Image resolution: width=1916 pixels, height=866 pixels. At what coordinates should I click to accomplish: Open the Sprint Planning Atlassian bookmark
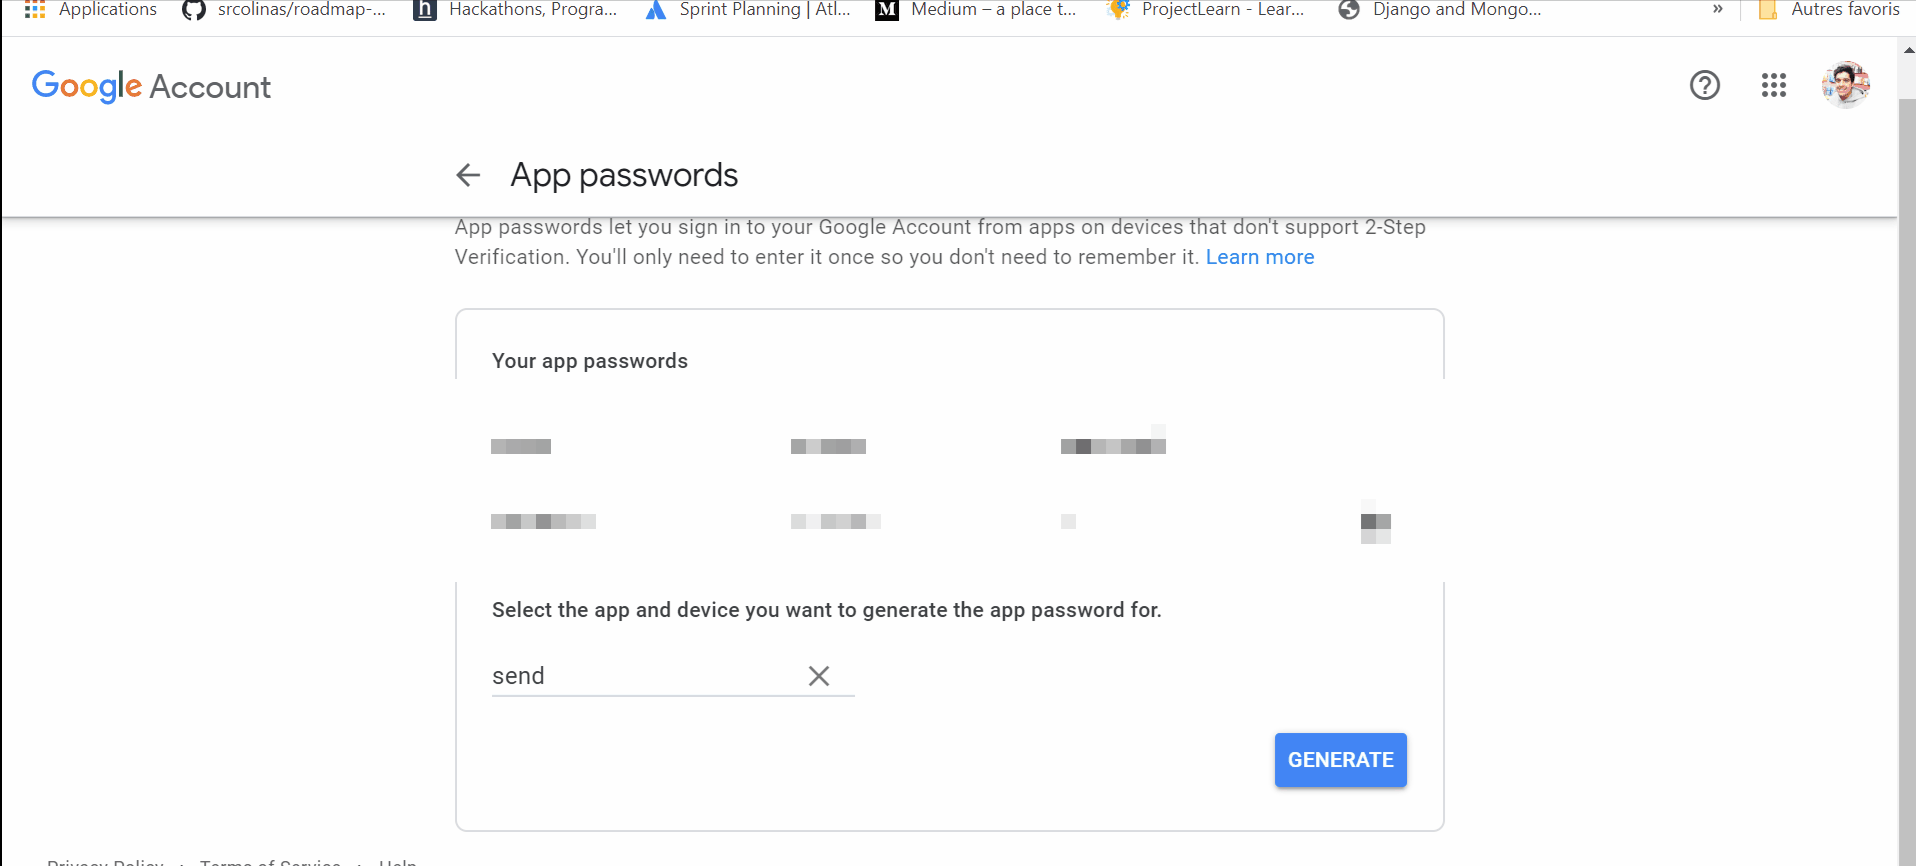pos(747,10)
